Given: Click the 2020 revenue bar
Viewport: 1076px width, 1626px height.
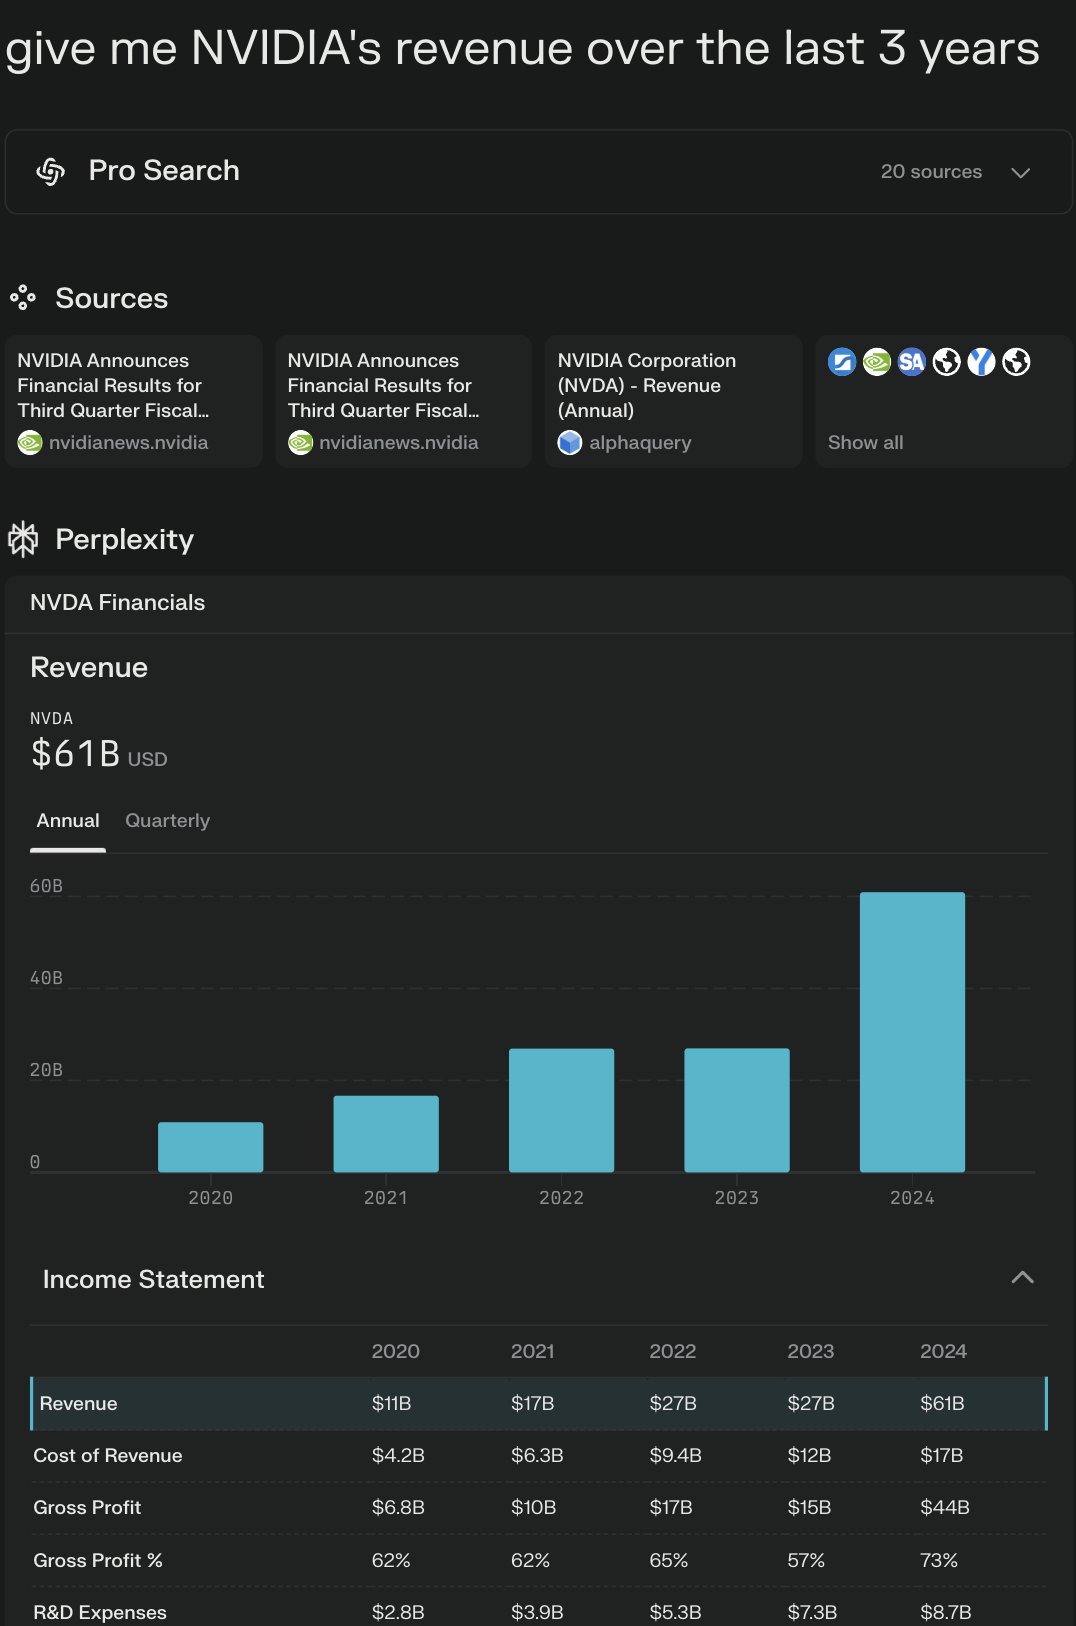Looking at the screenshot, I should pyautogui.click(x=210, y=1147).
